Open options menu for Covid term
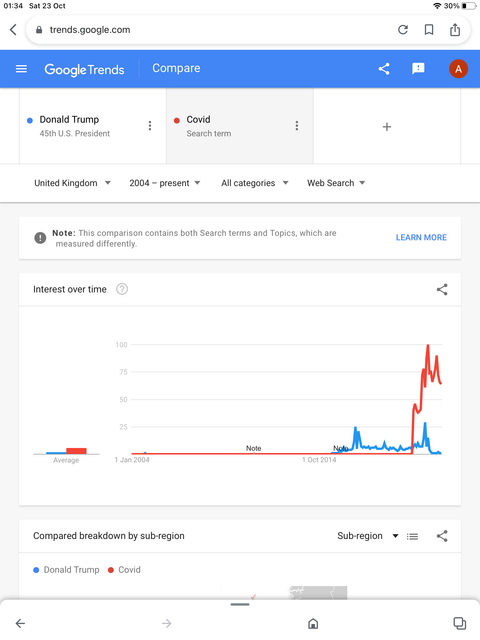Screen dimensions: 480x640 point(297,126)
